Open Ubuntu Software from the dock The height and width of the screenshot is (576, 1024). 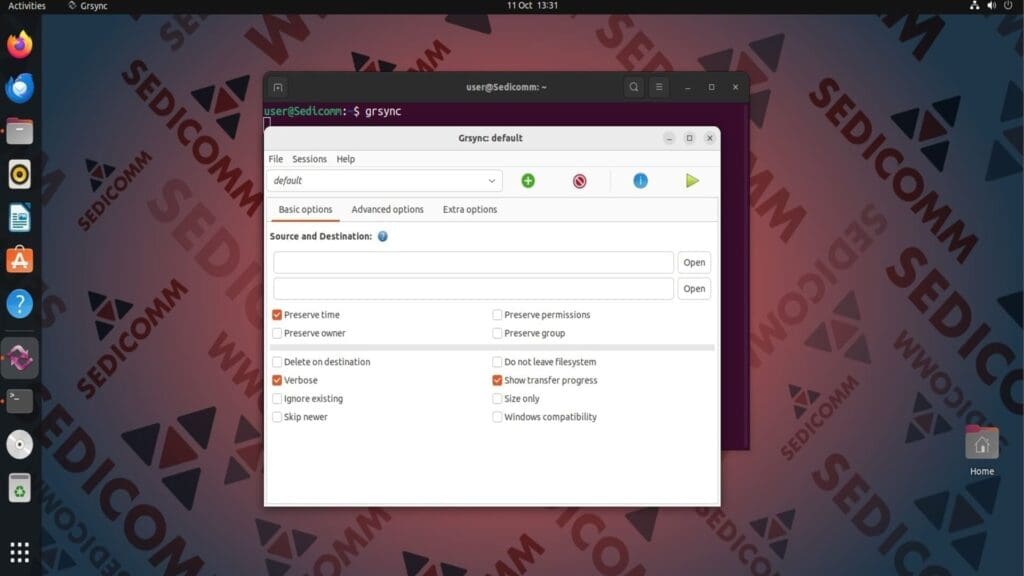point(20,261)
